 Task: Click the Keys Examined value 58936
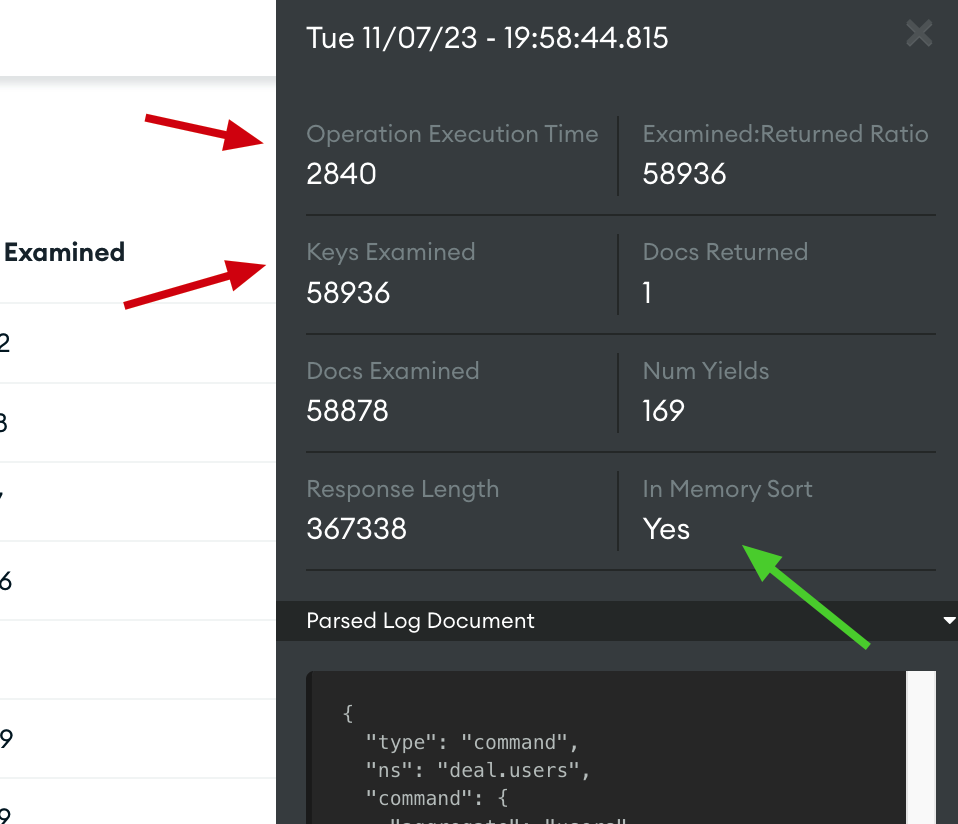(x=348, y=293)
